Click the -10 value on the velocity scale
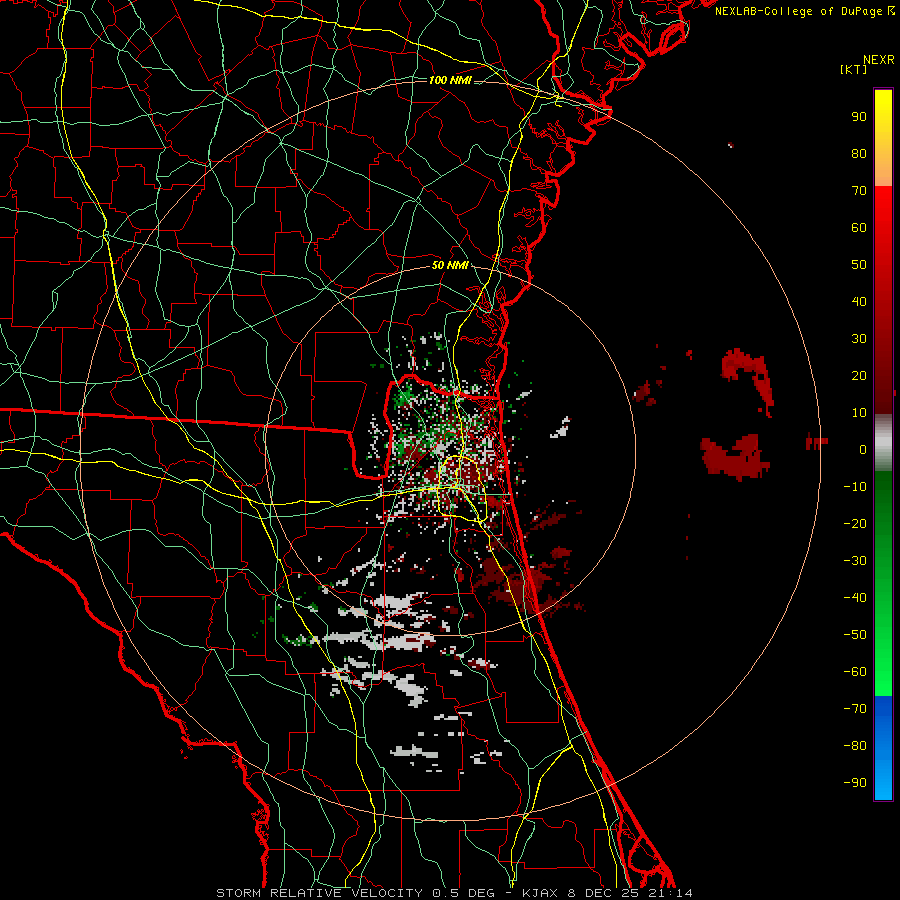Image resolution: width=900 pixels, height=900 pixels. click(855, 487)
